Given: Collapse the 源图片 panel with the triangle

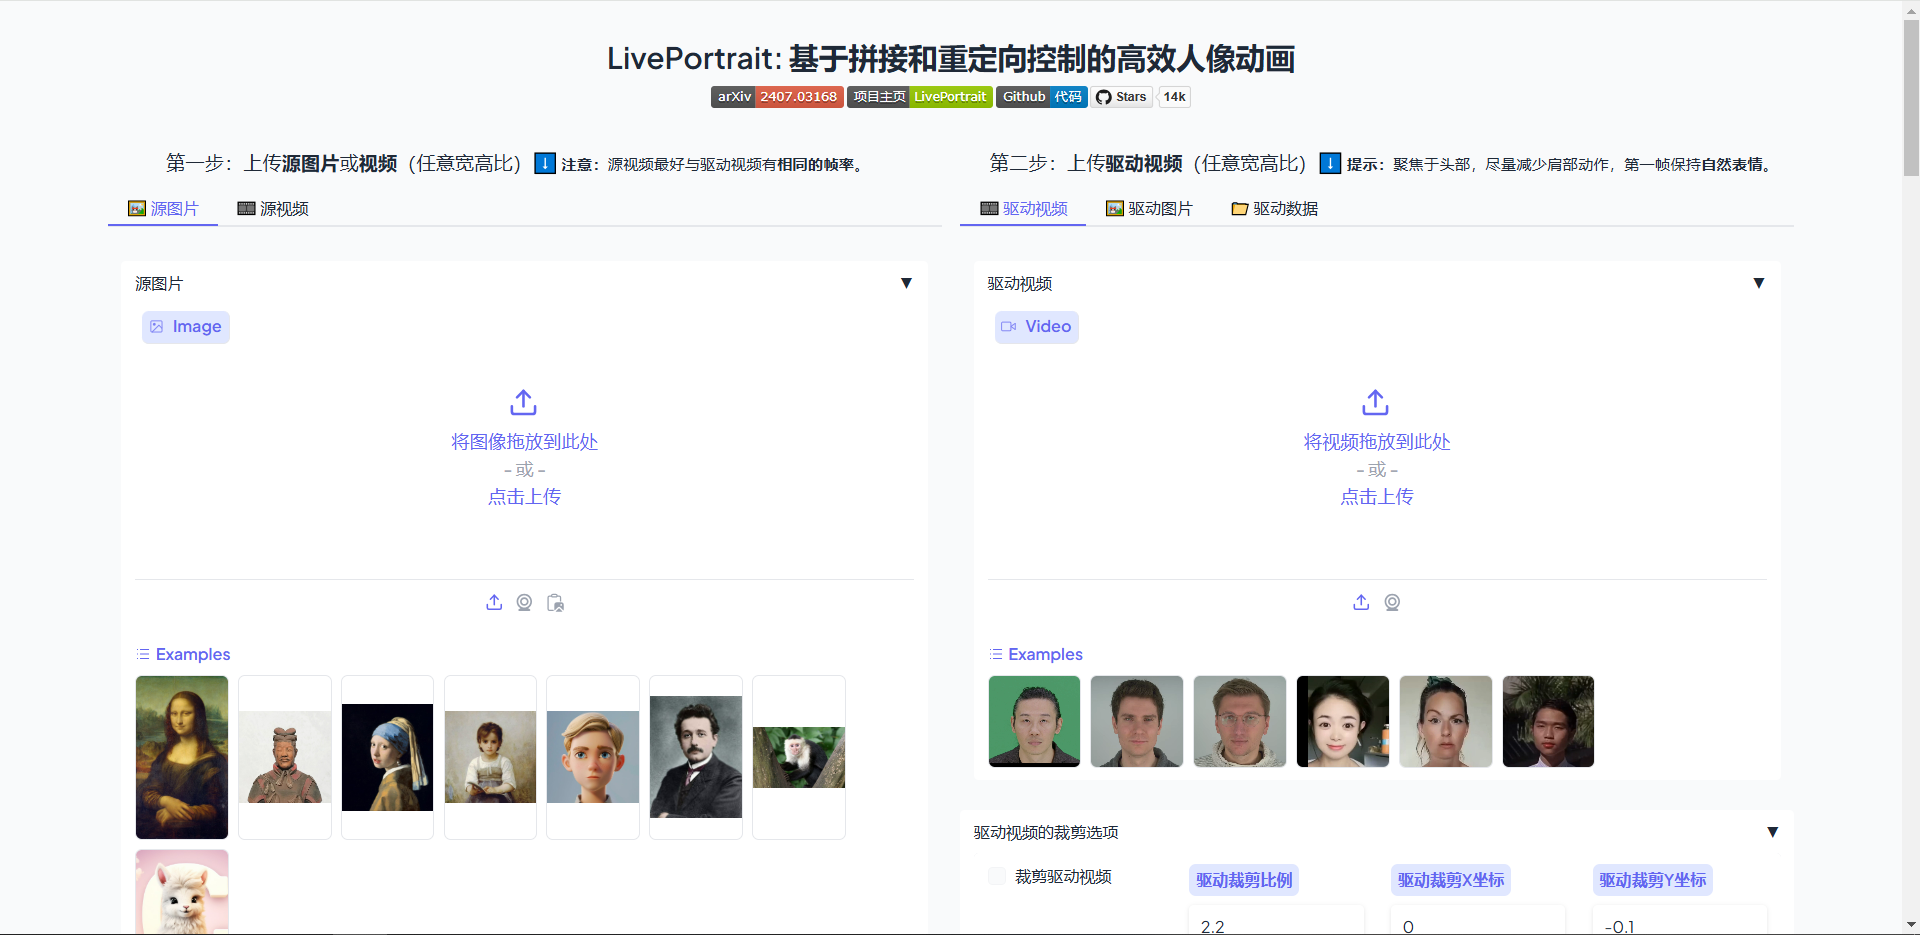Looking at the screenshot, I should click(906, 283).
